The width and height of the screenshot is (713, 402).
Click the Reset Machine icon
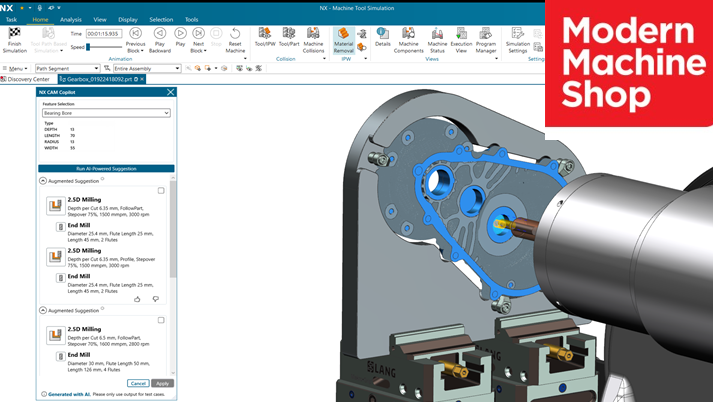coord(235,36)
